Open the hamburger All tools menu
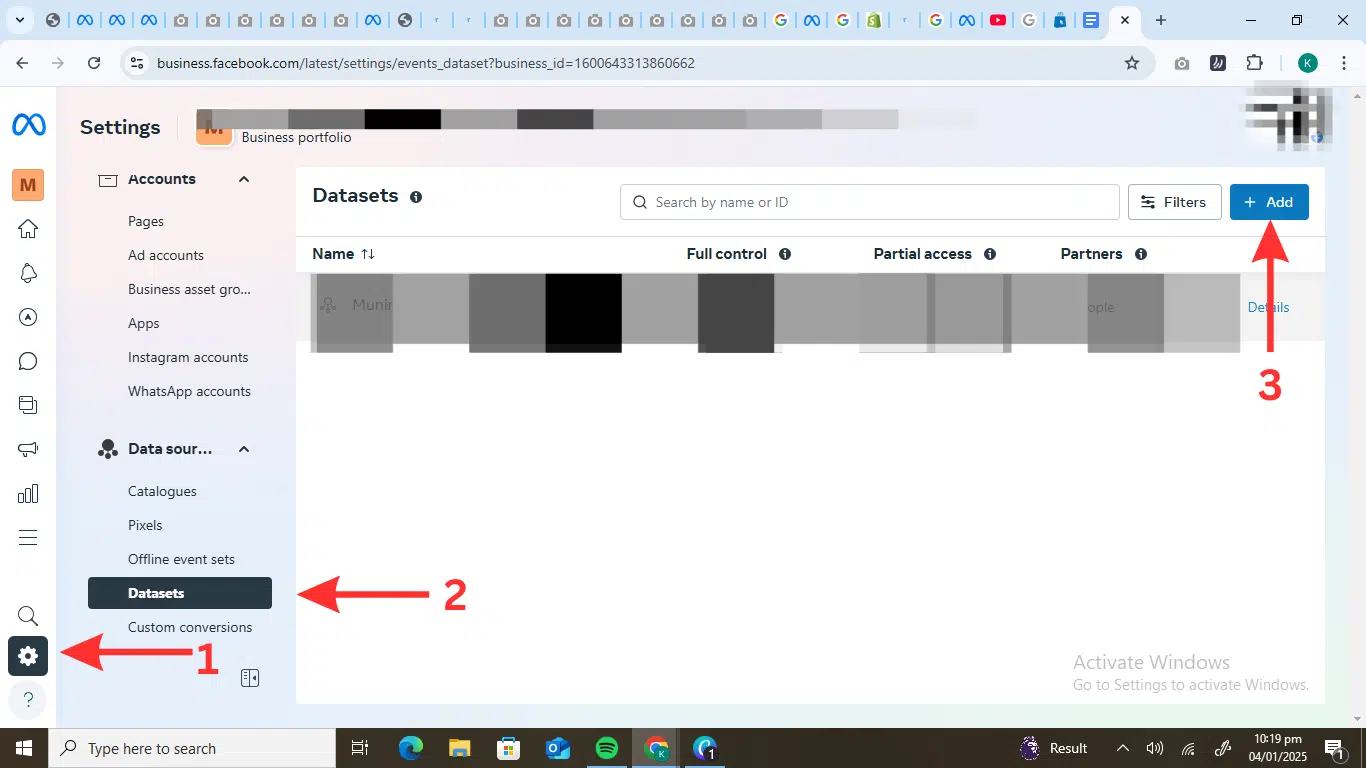 pos(28,538)
